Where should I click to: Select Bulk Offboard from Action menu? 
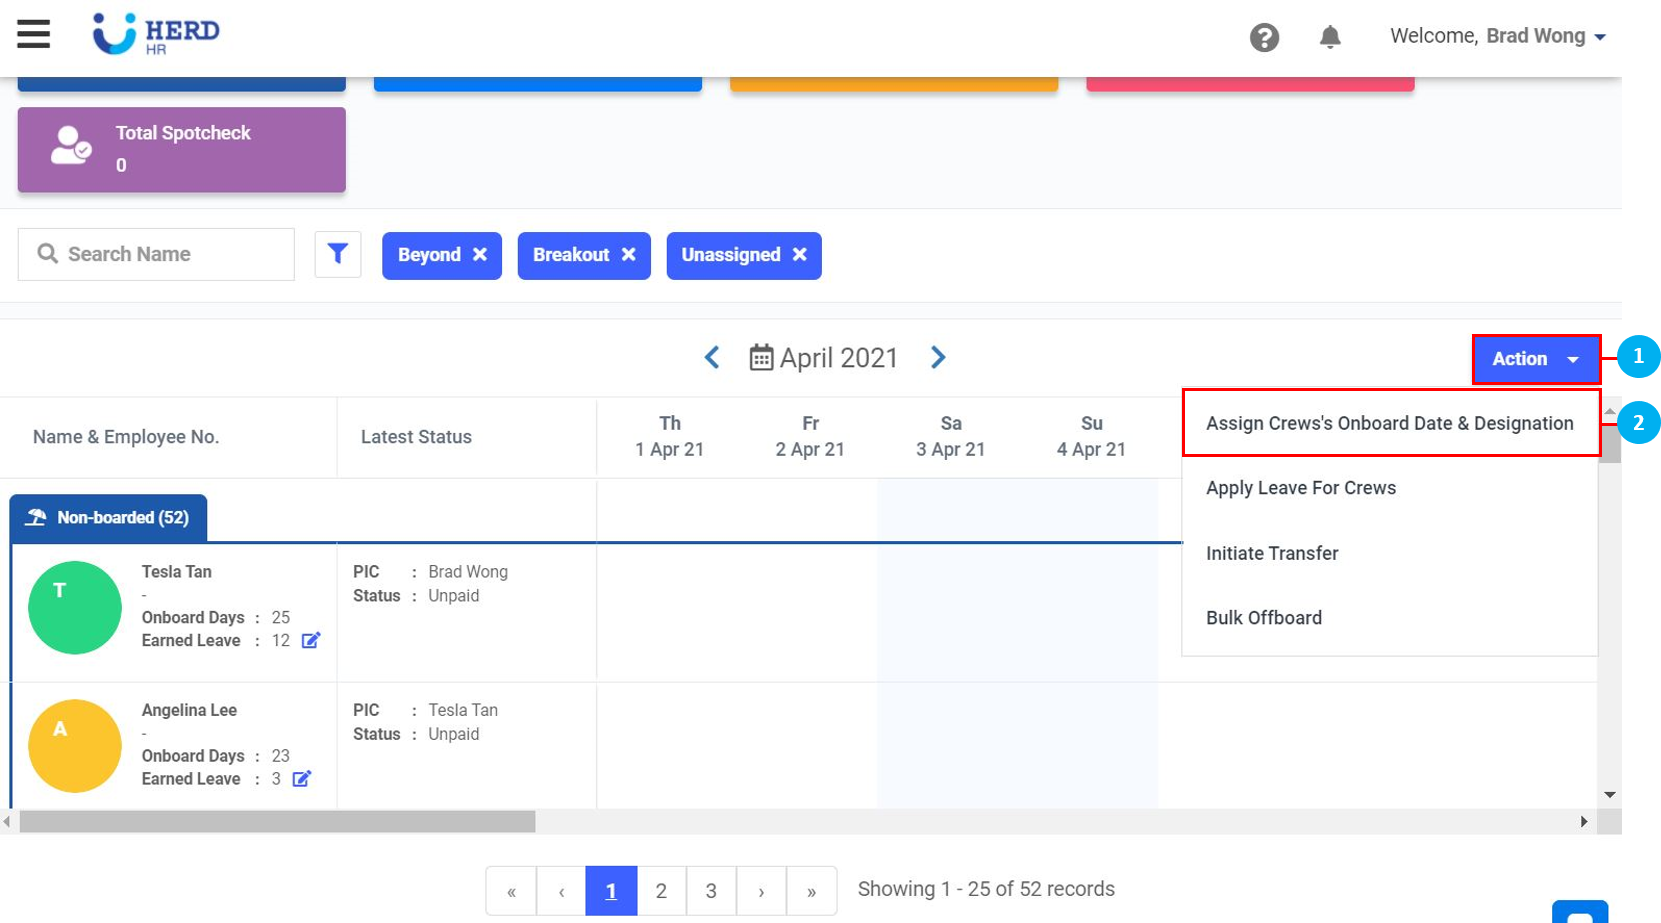click(1263, 618)
